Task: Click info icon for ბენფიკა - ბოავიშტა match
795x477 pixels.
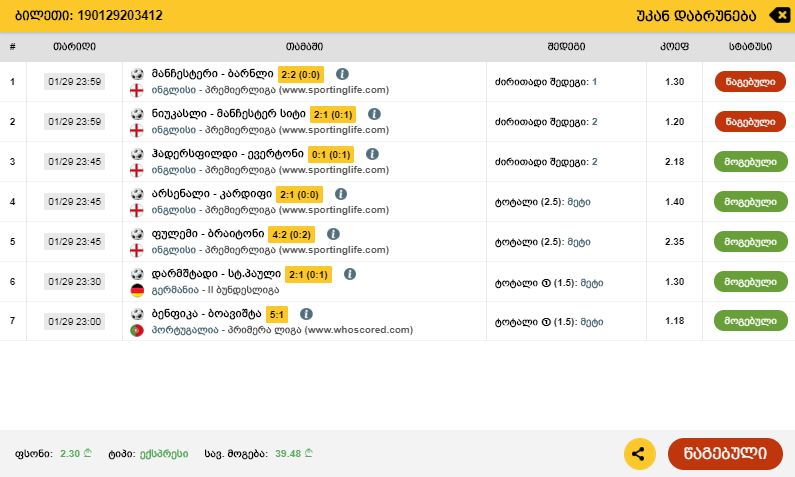Action: click(x=306, y=314)
